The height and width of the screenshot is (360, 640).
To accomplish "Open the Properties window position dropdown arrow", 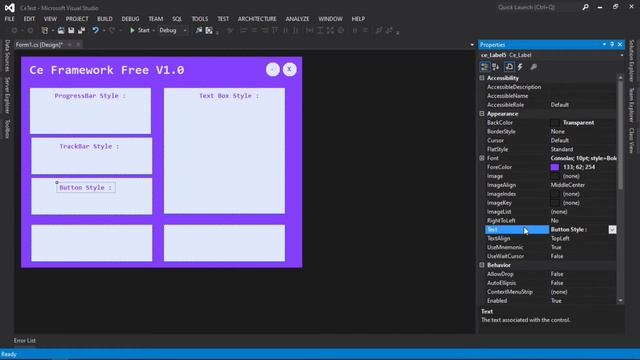I will point(604,44).
